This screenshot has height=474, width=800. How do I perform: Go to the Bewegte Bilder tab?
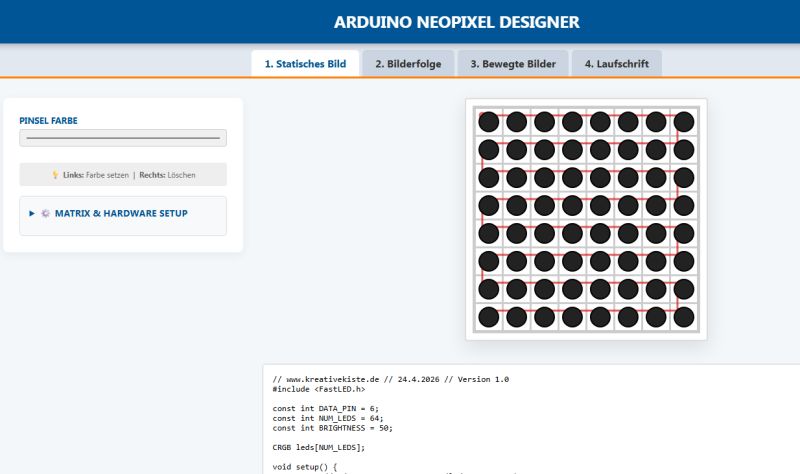pyautogui.click(x=513, y=64)
